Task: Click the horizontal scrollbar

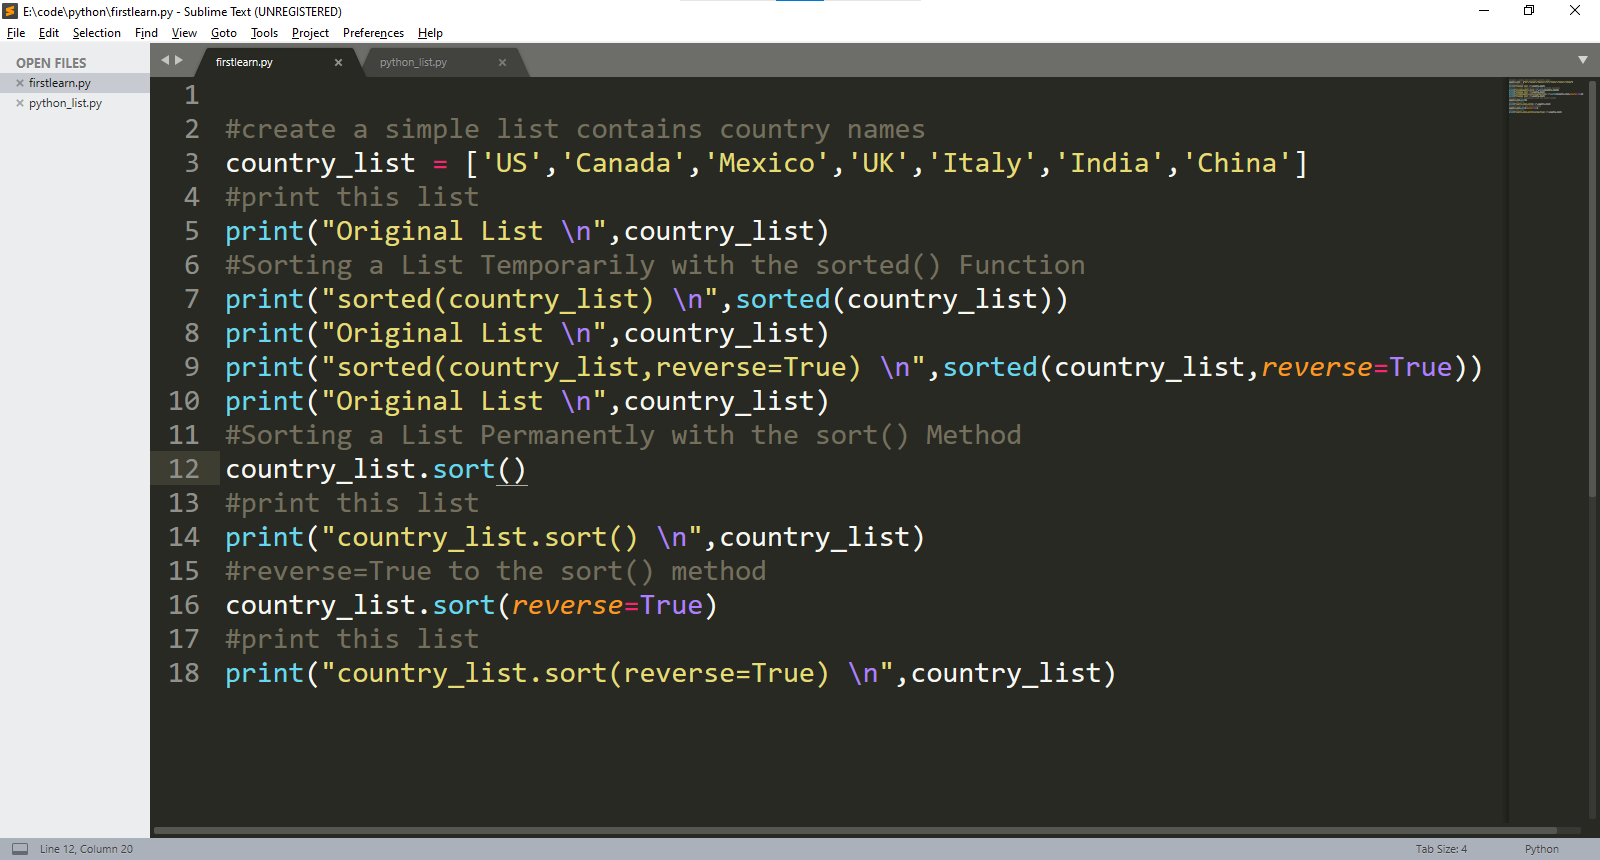Action: (855, 830)
